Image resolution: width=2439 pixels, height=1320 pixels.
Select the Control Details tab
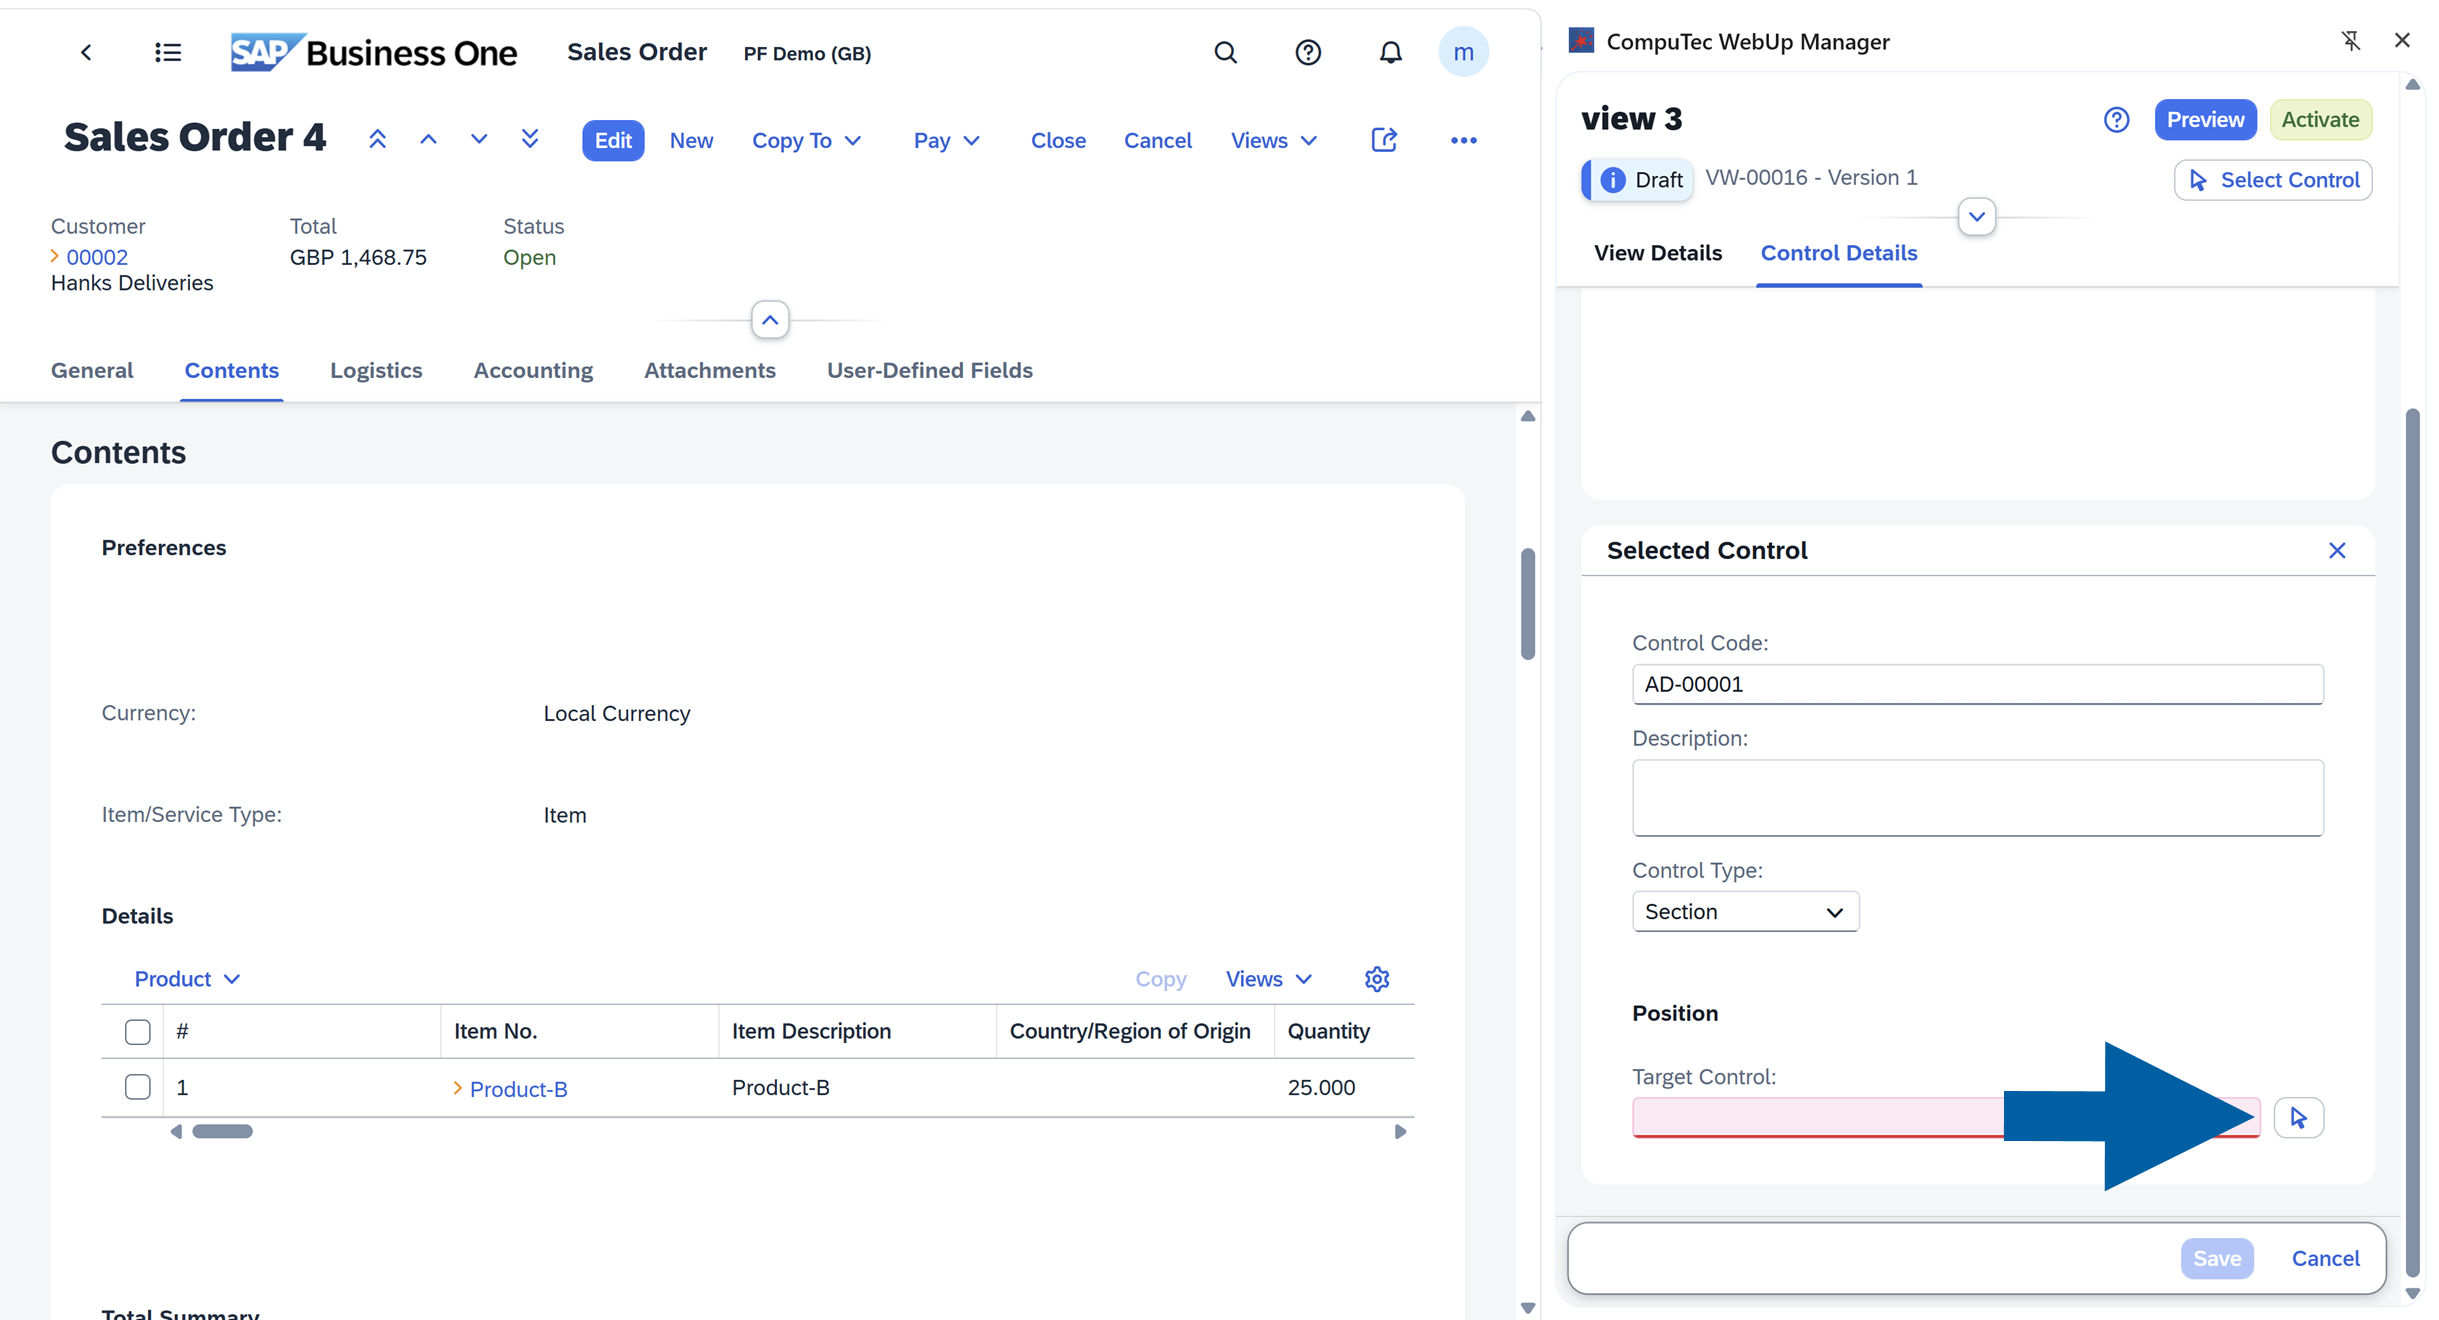point(1839,253)
